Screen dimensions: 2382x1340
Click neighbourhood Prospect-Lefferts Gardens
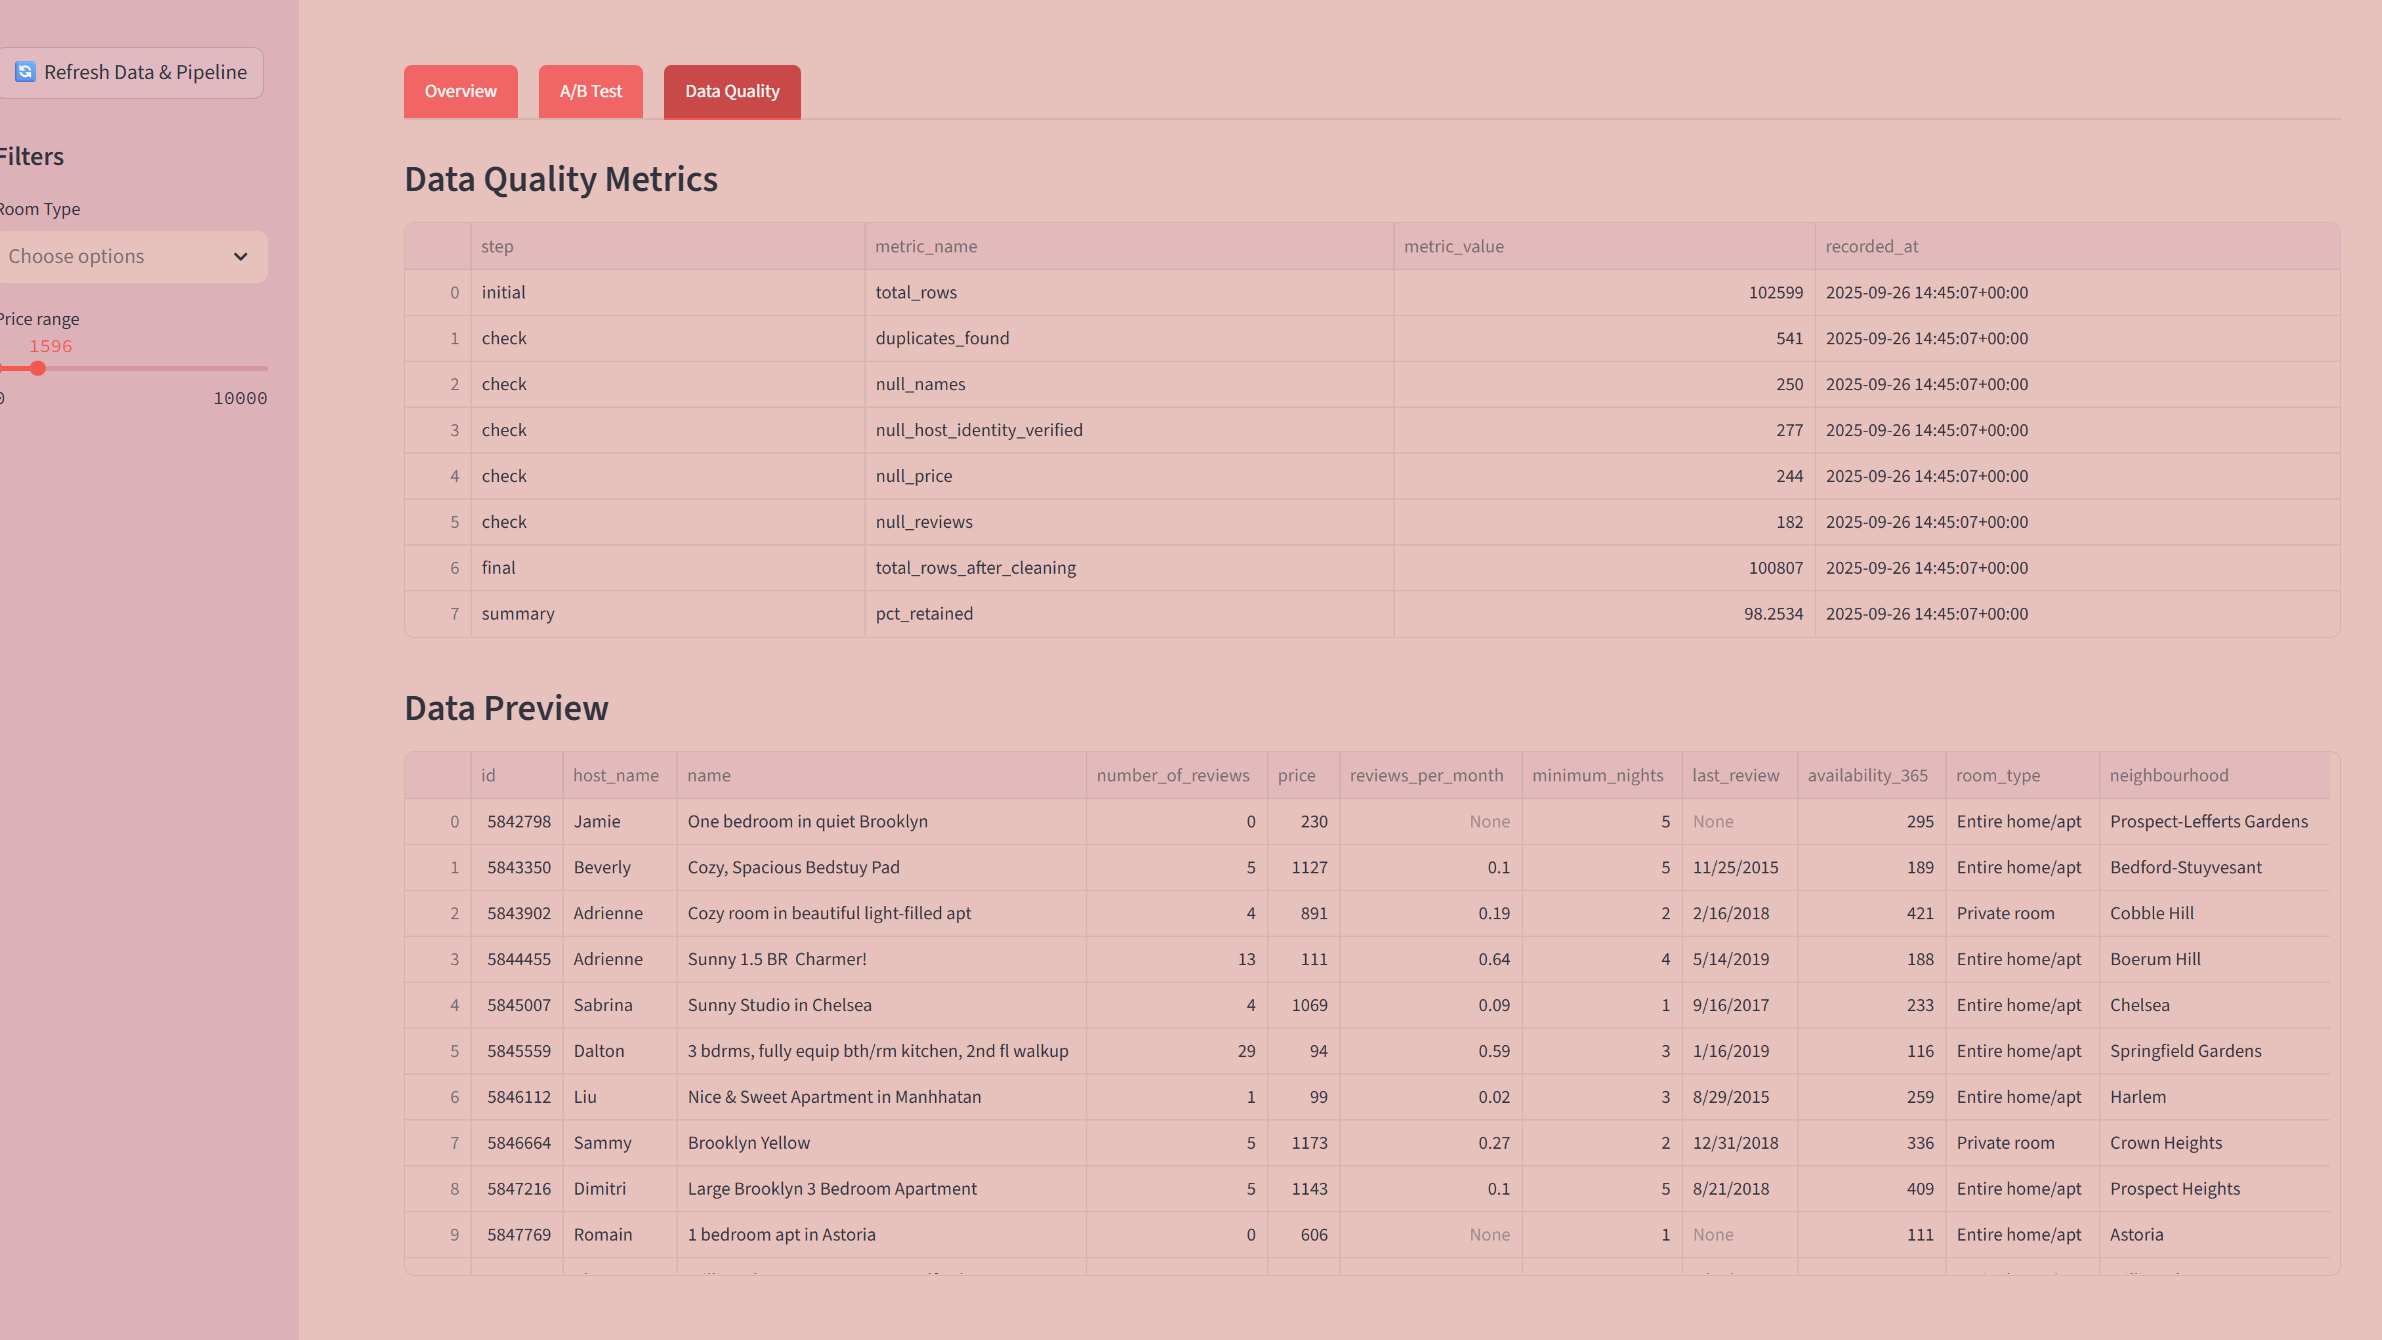click(x=2214, y=822)
